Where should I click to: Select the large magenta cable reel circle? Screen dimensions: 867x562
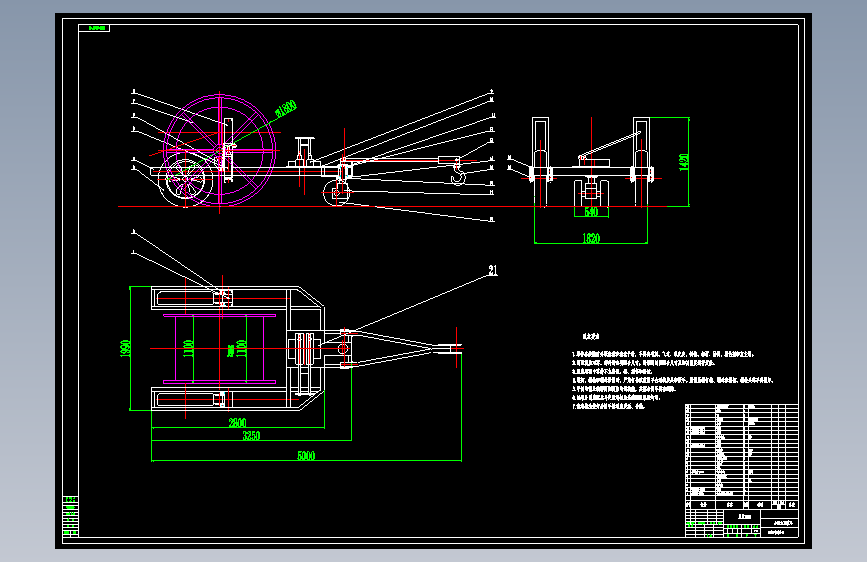220,150
